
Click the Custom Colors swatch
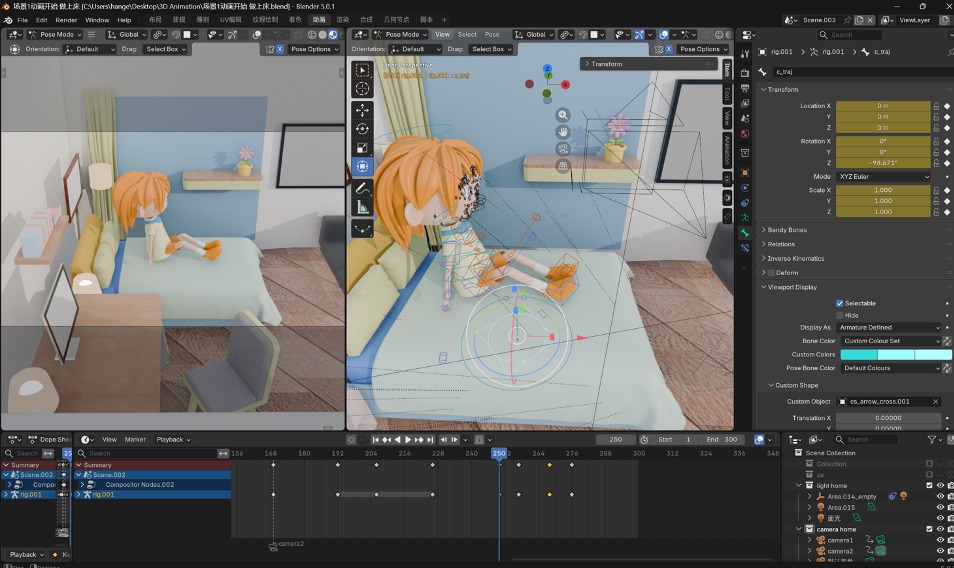[x=896, y=355]
